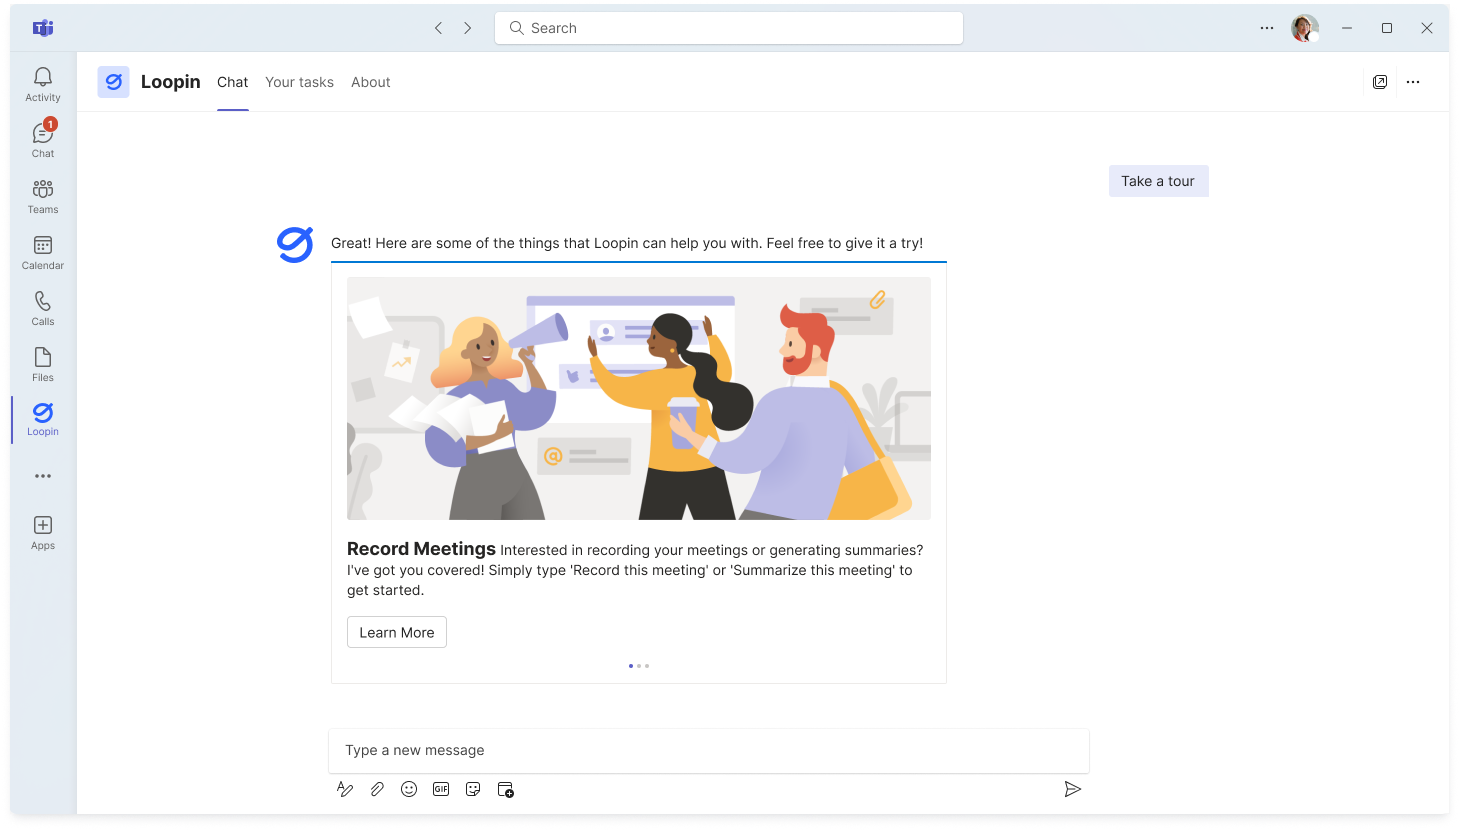Open Files in the sidebar
The height and width of the screenshot is (831, 1460).
point(43,364)
